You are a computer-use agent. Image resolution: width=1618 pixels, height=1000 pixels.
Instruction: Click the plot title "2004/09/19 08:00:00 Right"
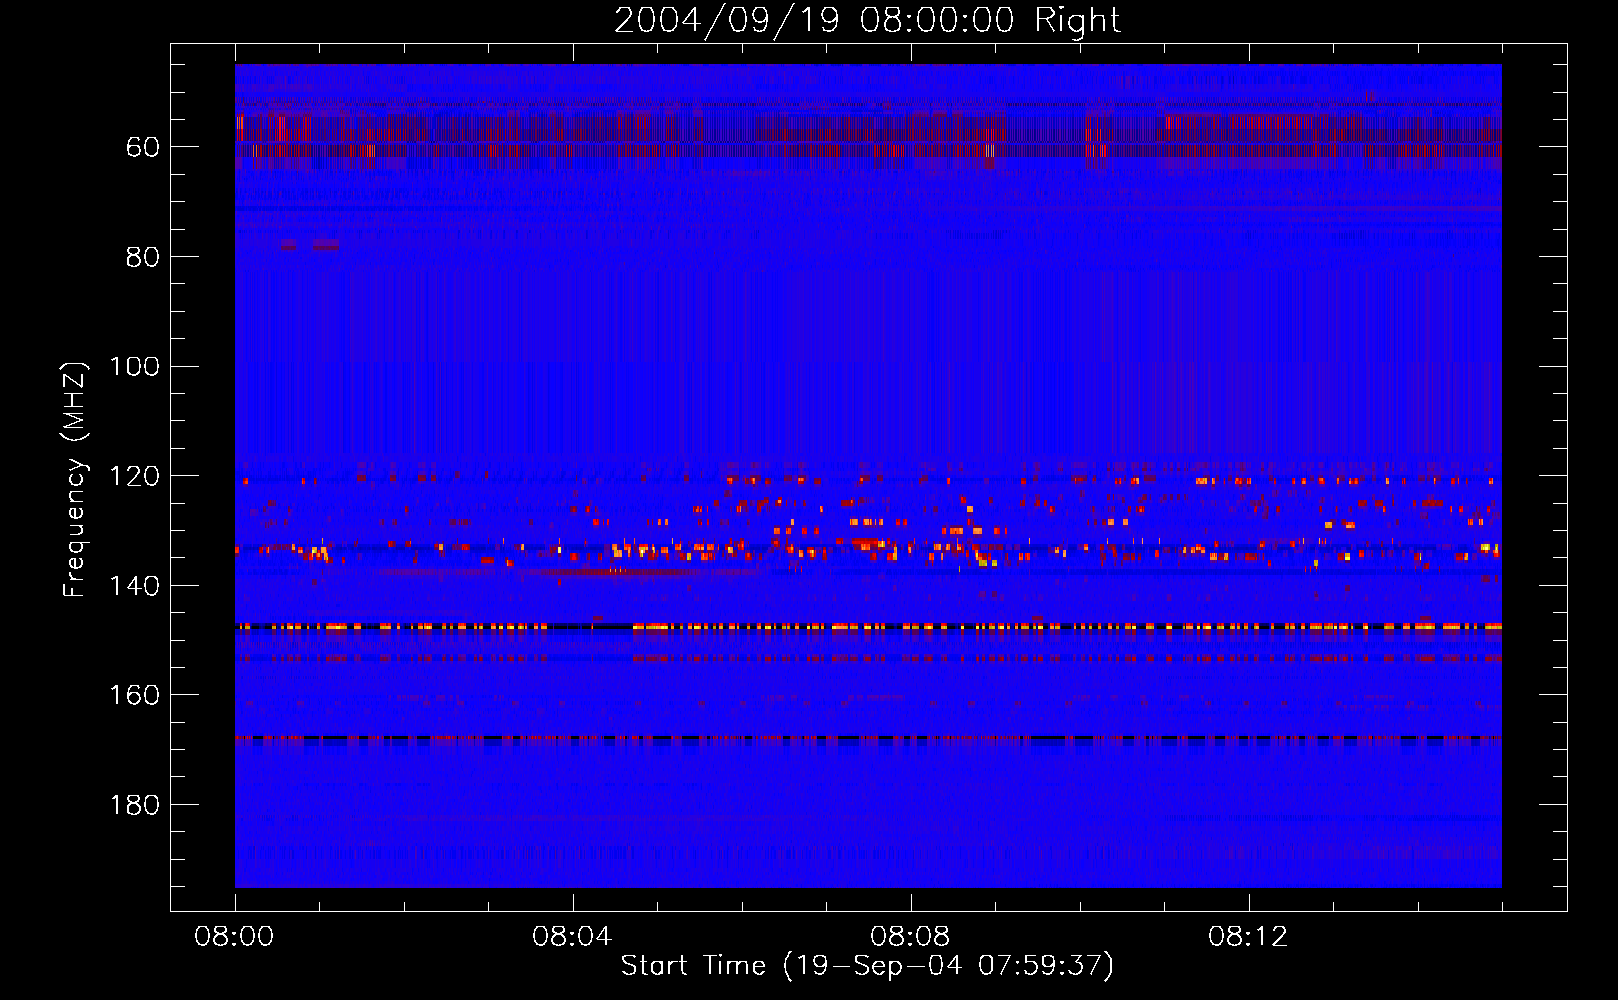pos(867,20)
